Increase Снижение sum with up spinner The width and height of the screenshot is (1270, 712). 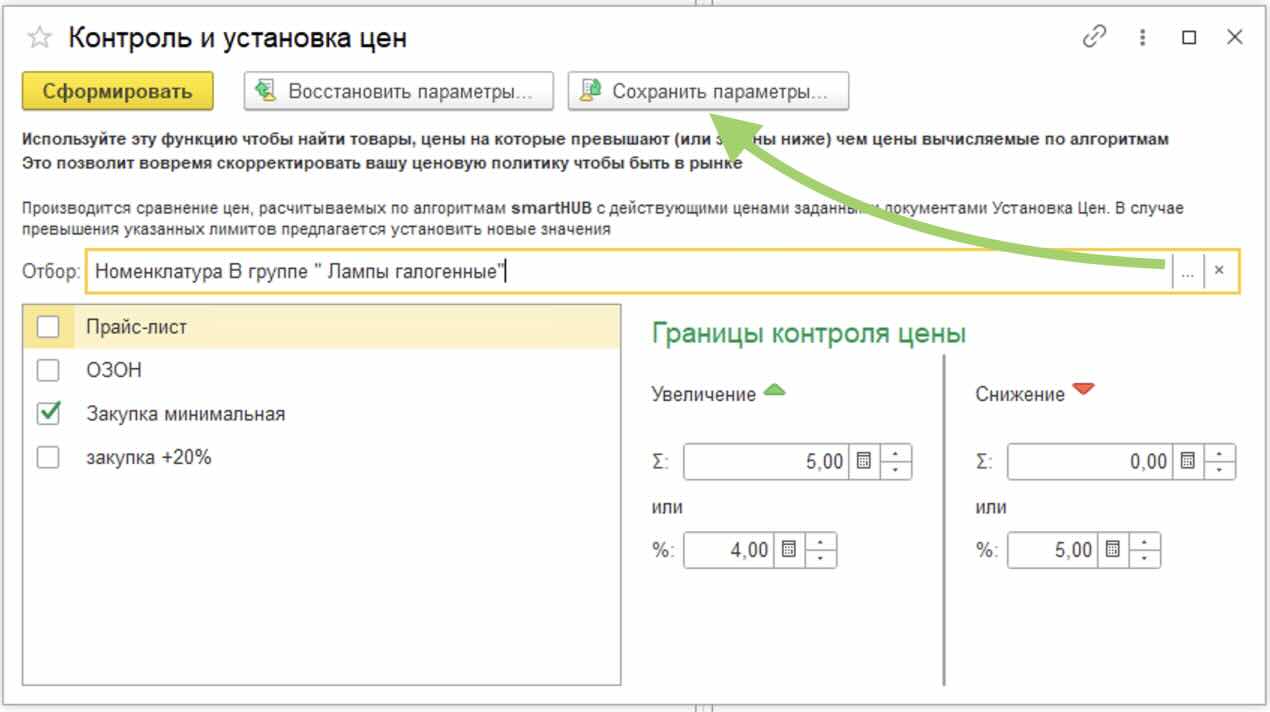click(x=1220, y=454)
